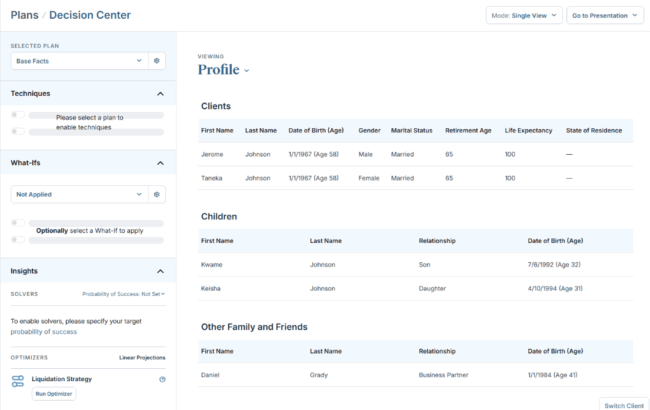
Task: Open settings gear beside Base Facts plan
Action: (x=157, y=61)
